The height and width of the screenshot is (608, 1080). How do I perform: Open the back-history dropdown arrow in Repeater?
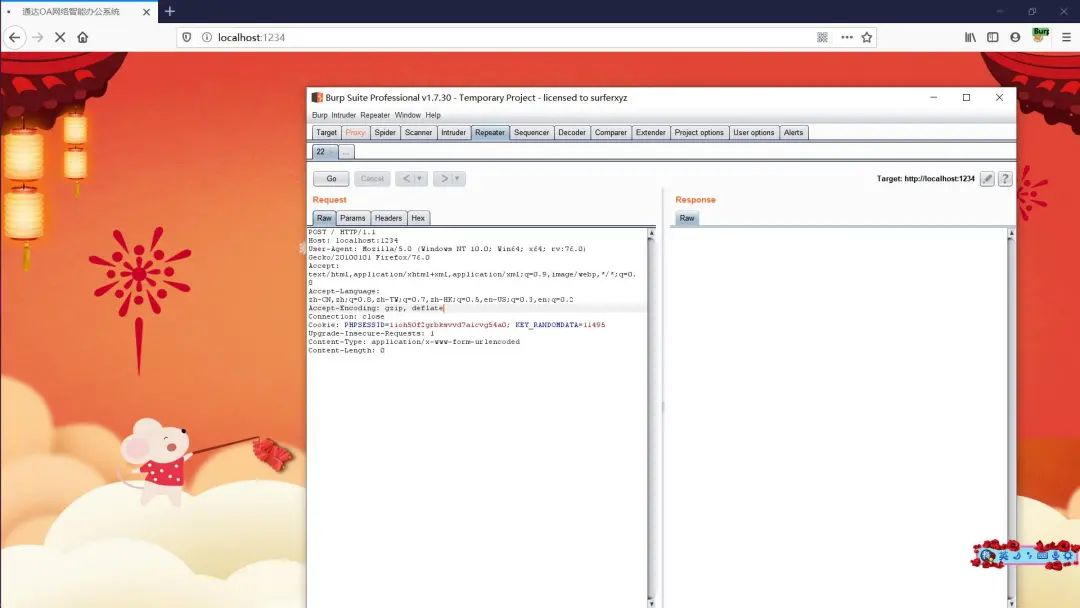coord(419,178)
